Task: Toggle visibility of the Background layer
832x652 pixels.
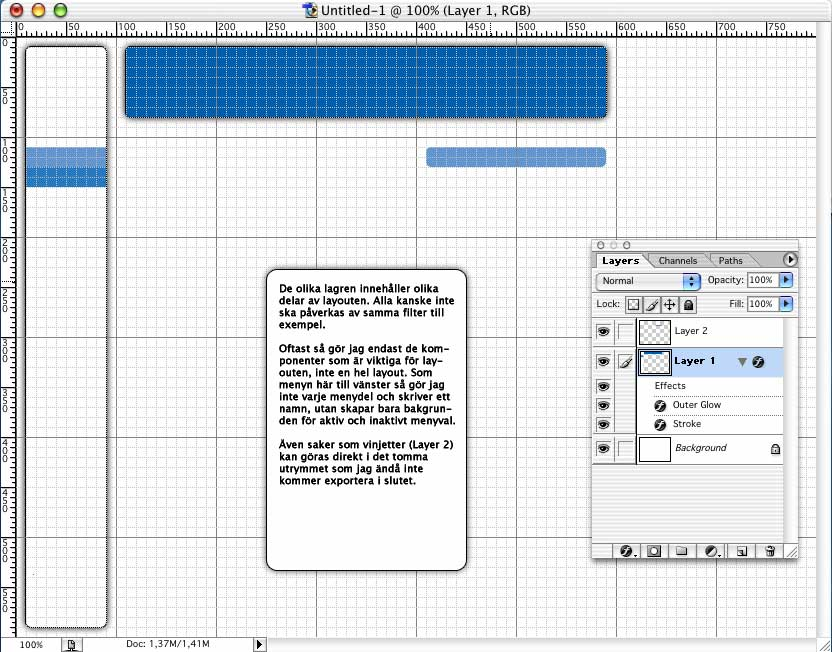Action: tap(603, 449)
